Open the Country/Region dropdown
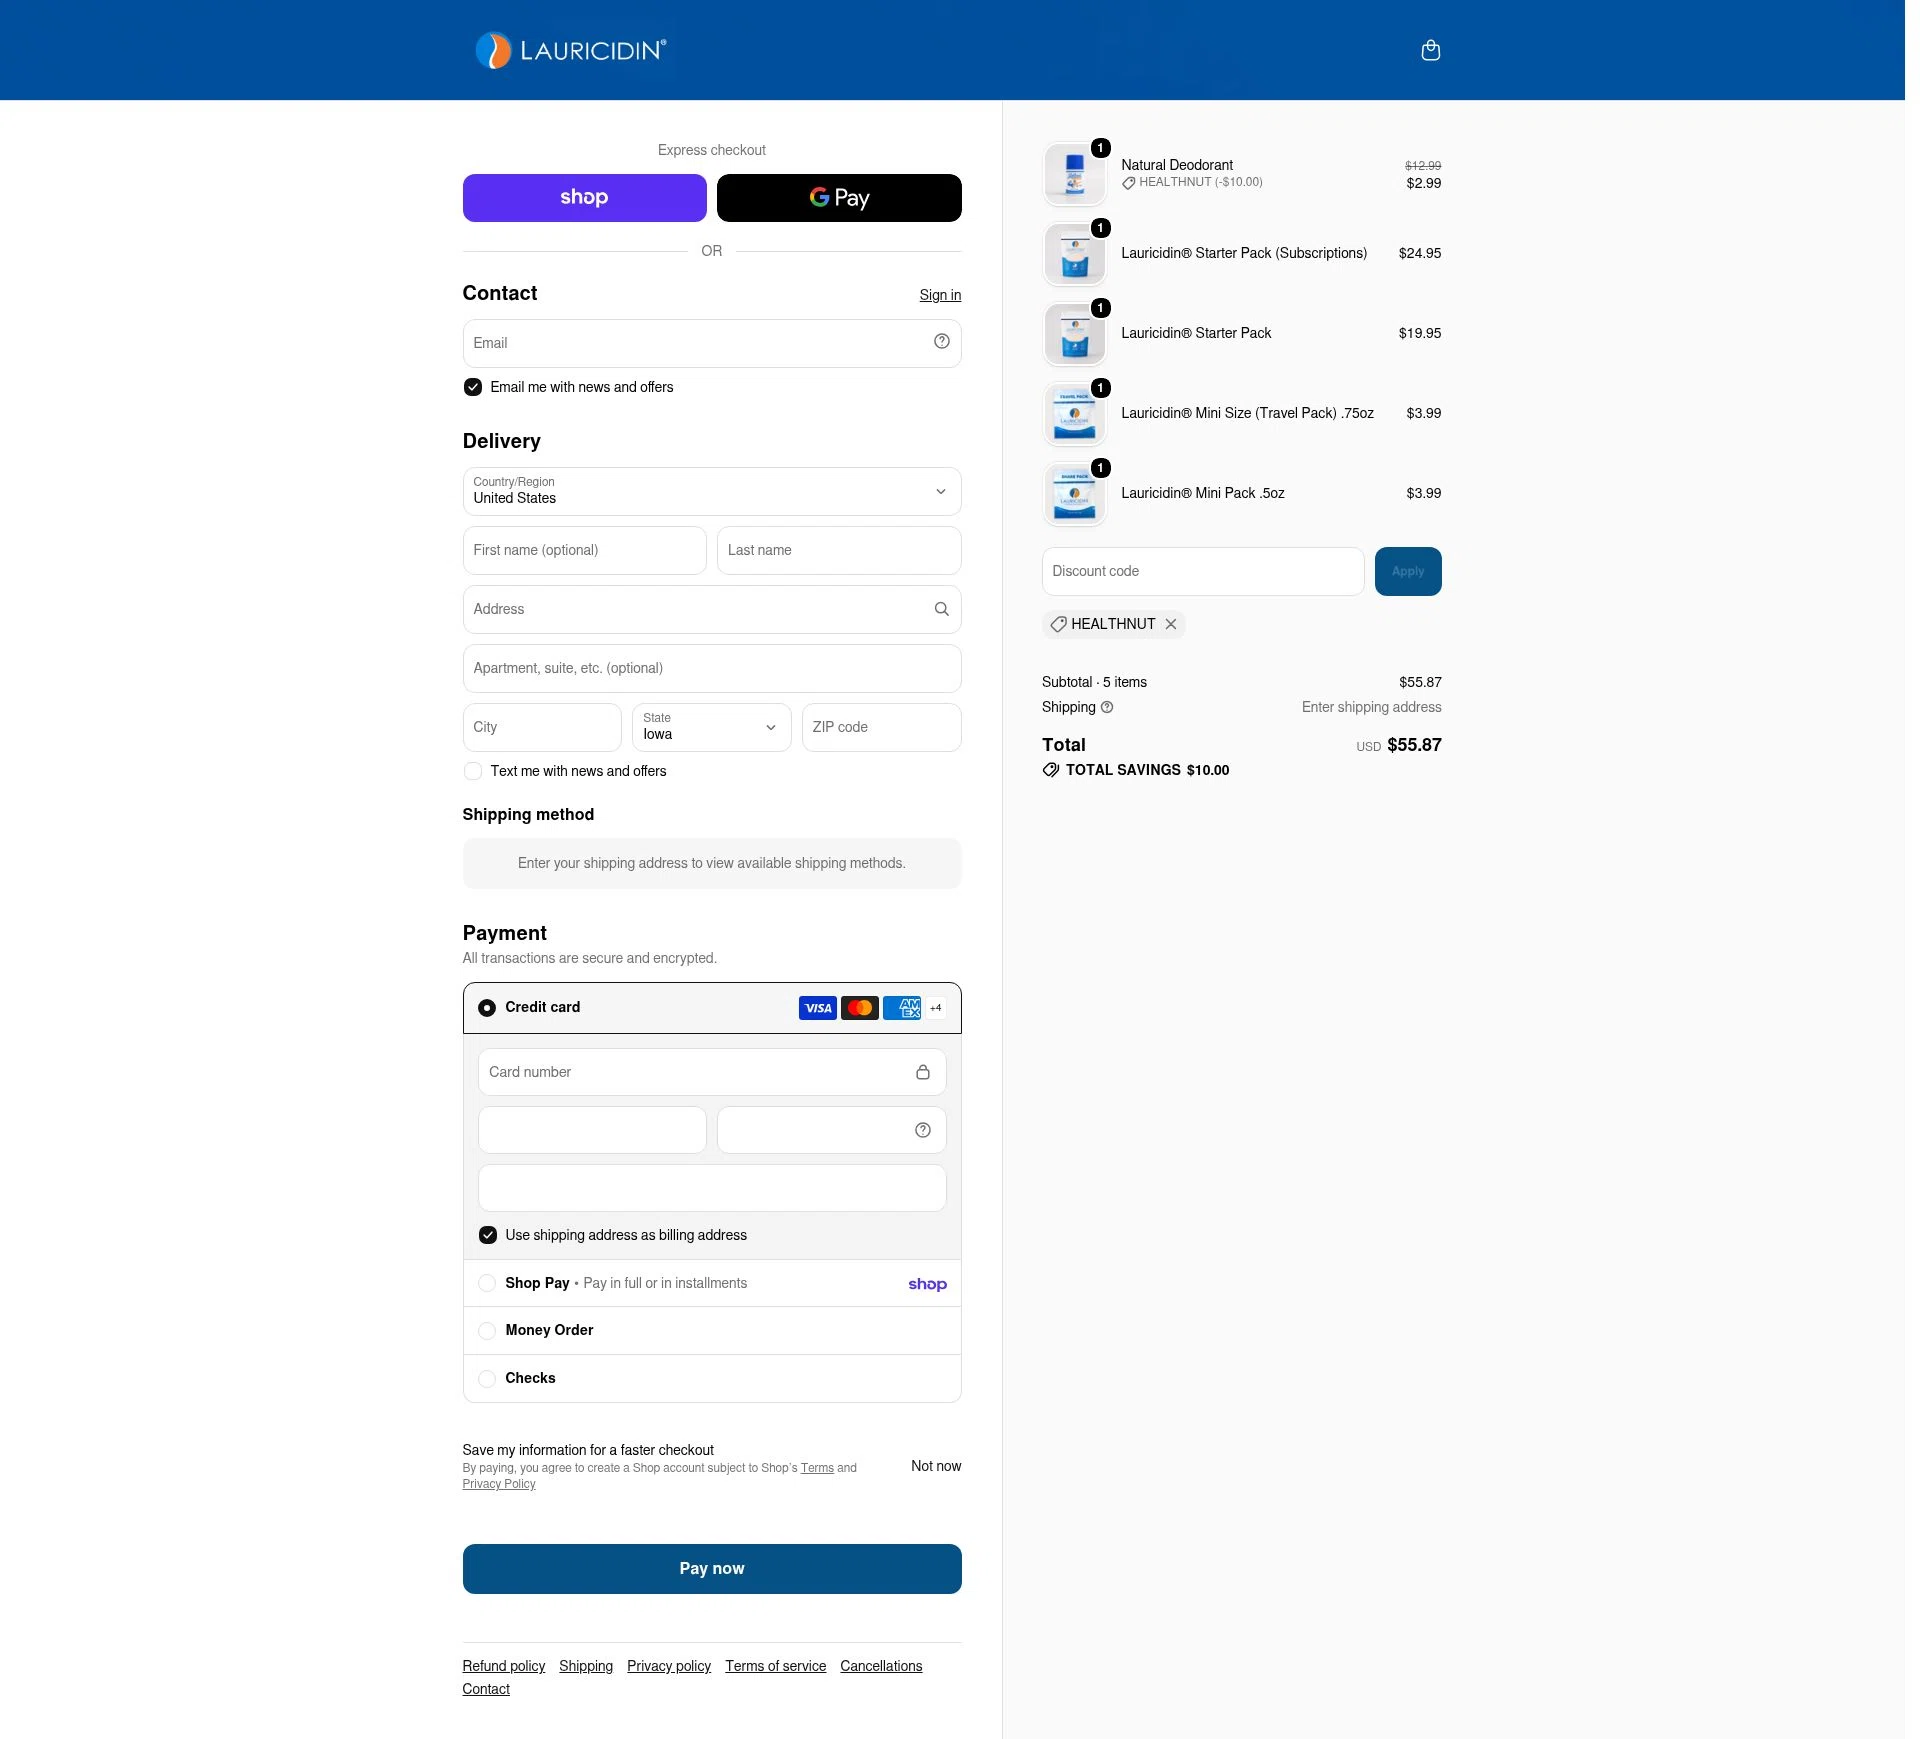 (x=711, y=491)
